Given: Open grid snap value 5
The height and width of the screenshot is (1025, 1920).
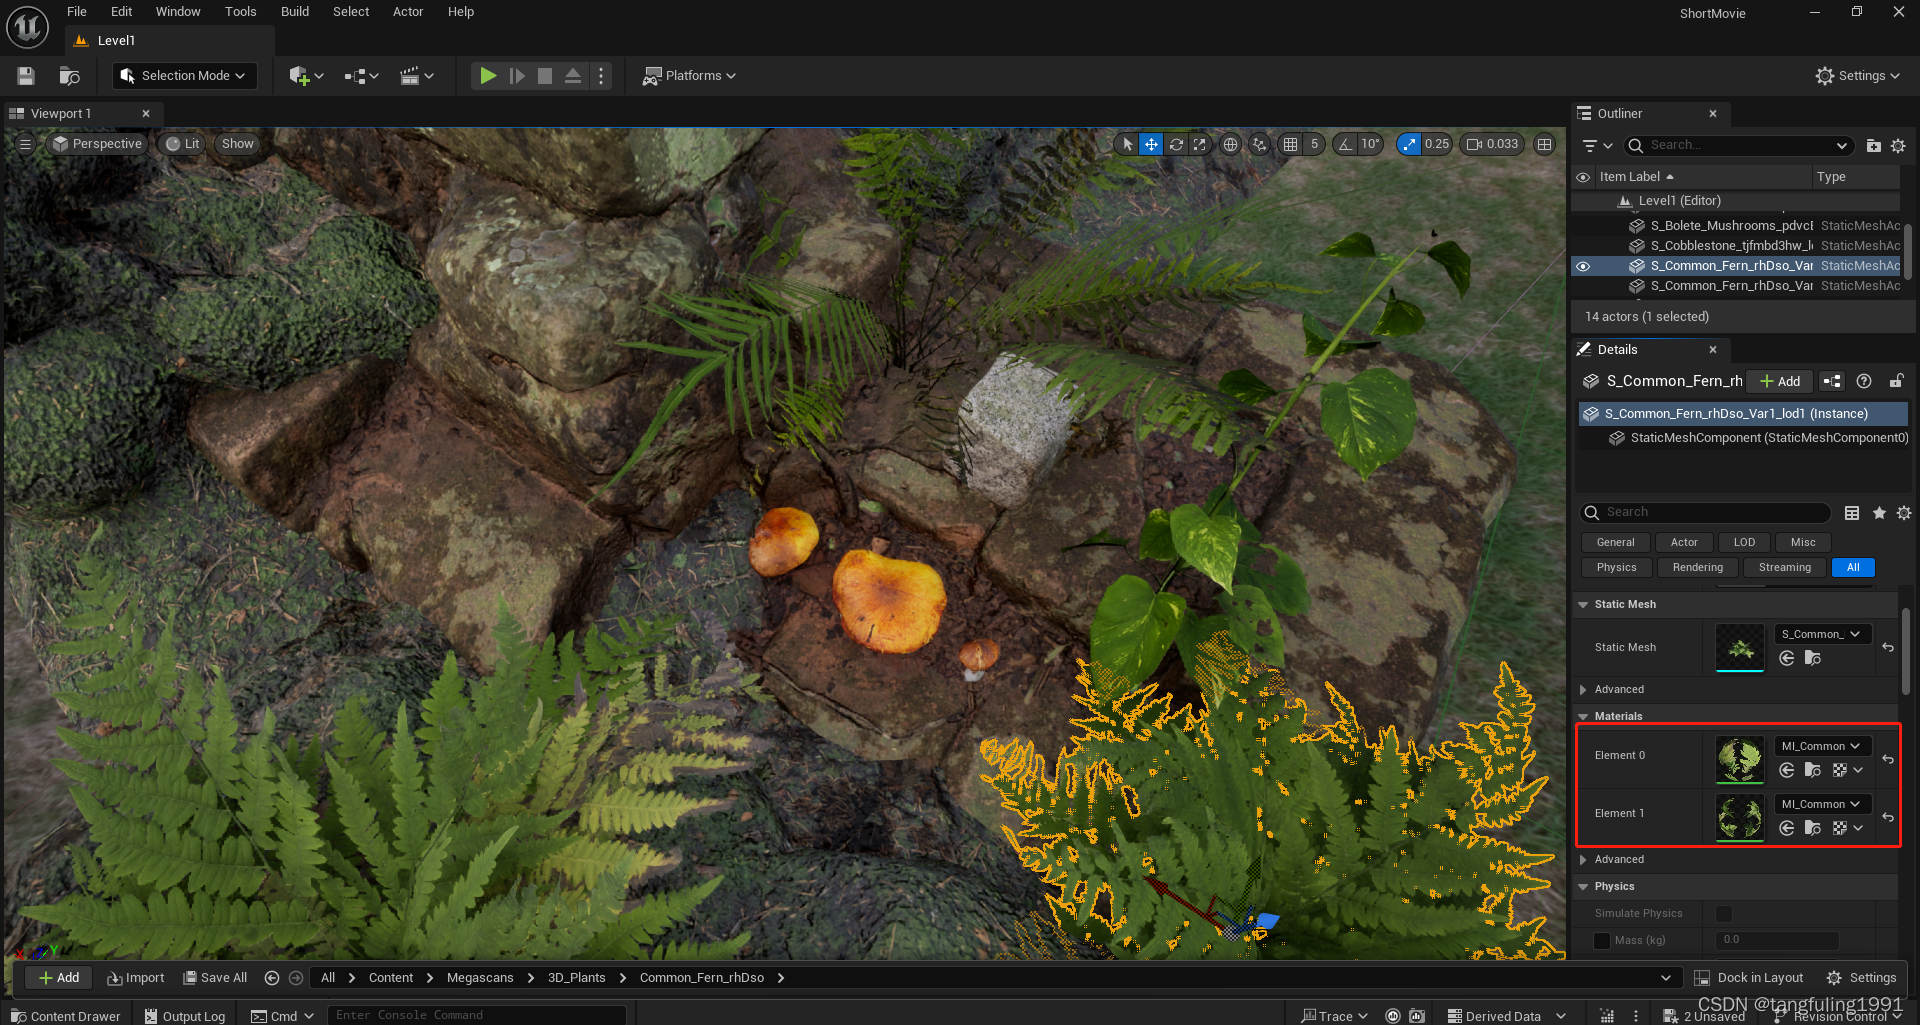Looking at the screenshot, I should (1315, 144).
